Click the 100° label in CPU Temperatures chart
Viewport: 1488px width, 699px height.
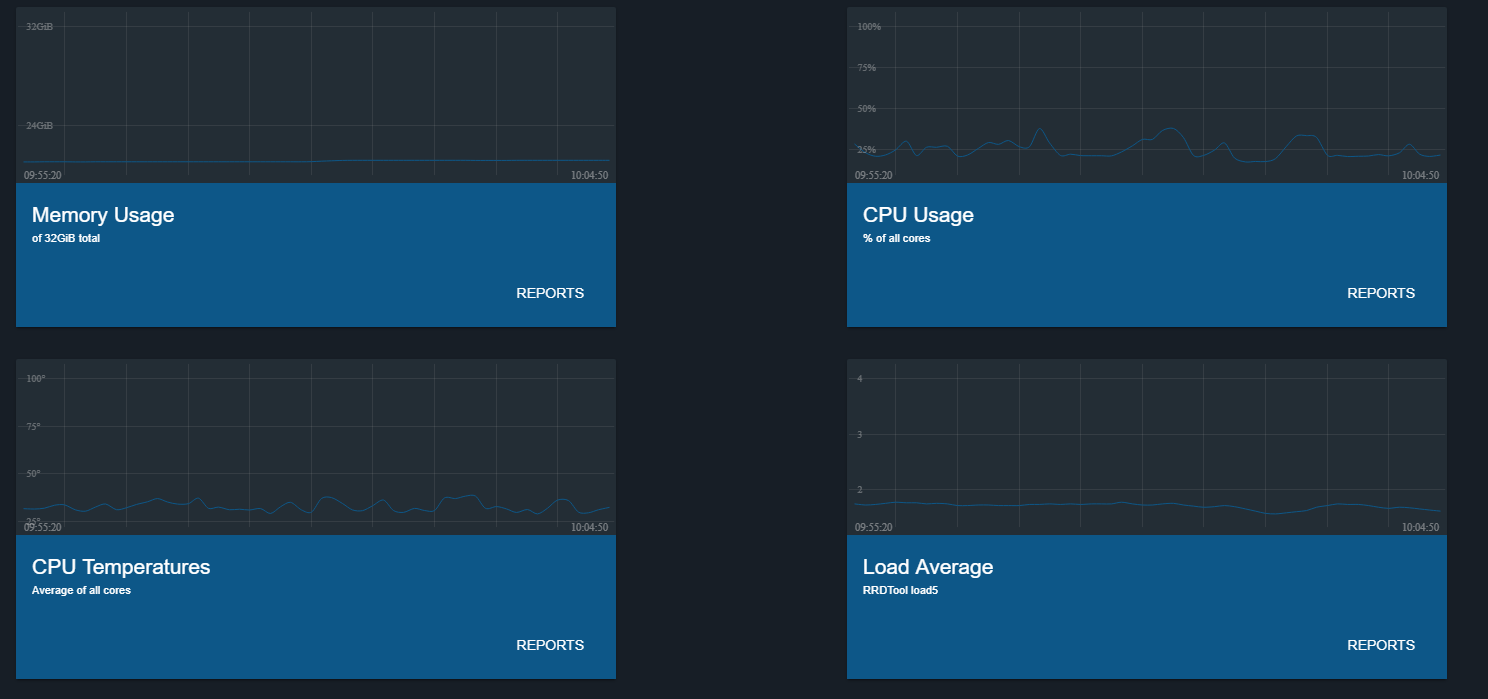[x=36, y=378]
